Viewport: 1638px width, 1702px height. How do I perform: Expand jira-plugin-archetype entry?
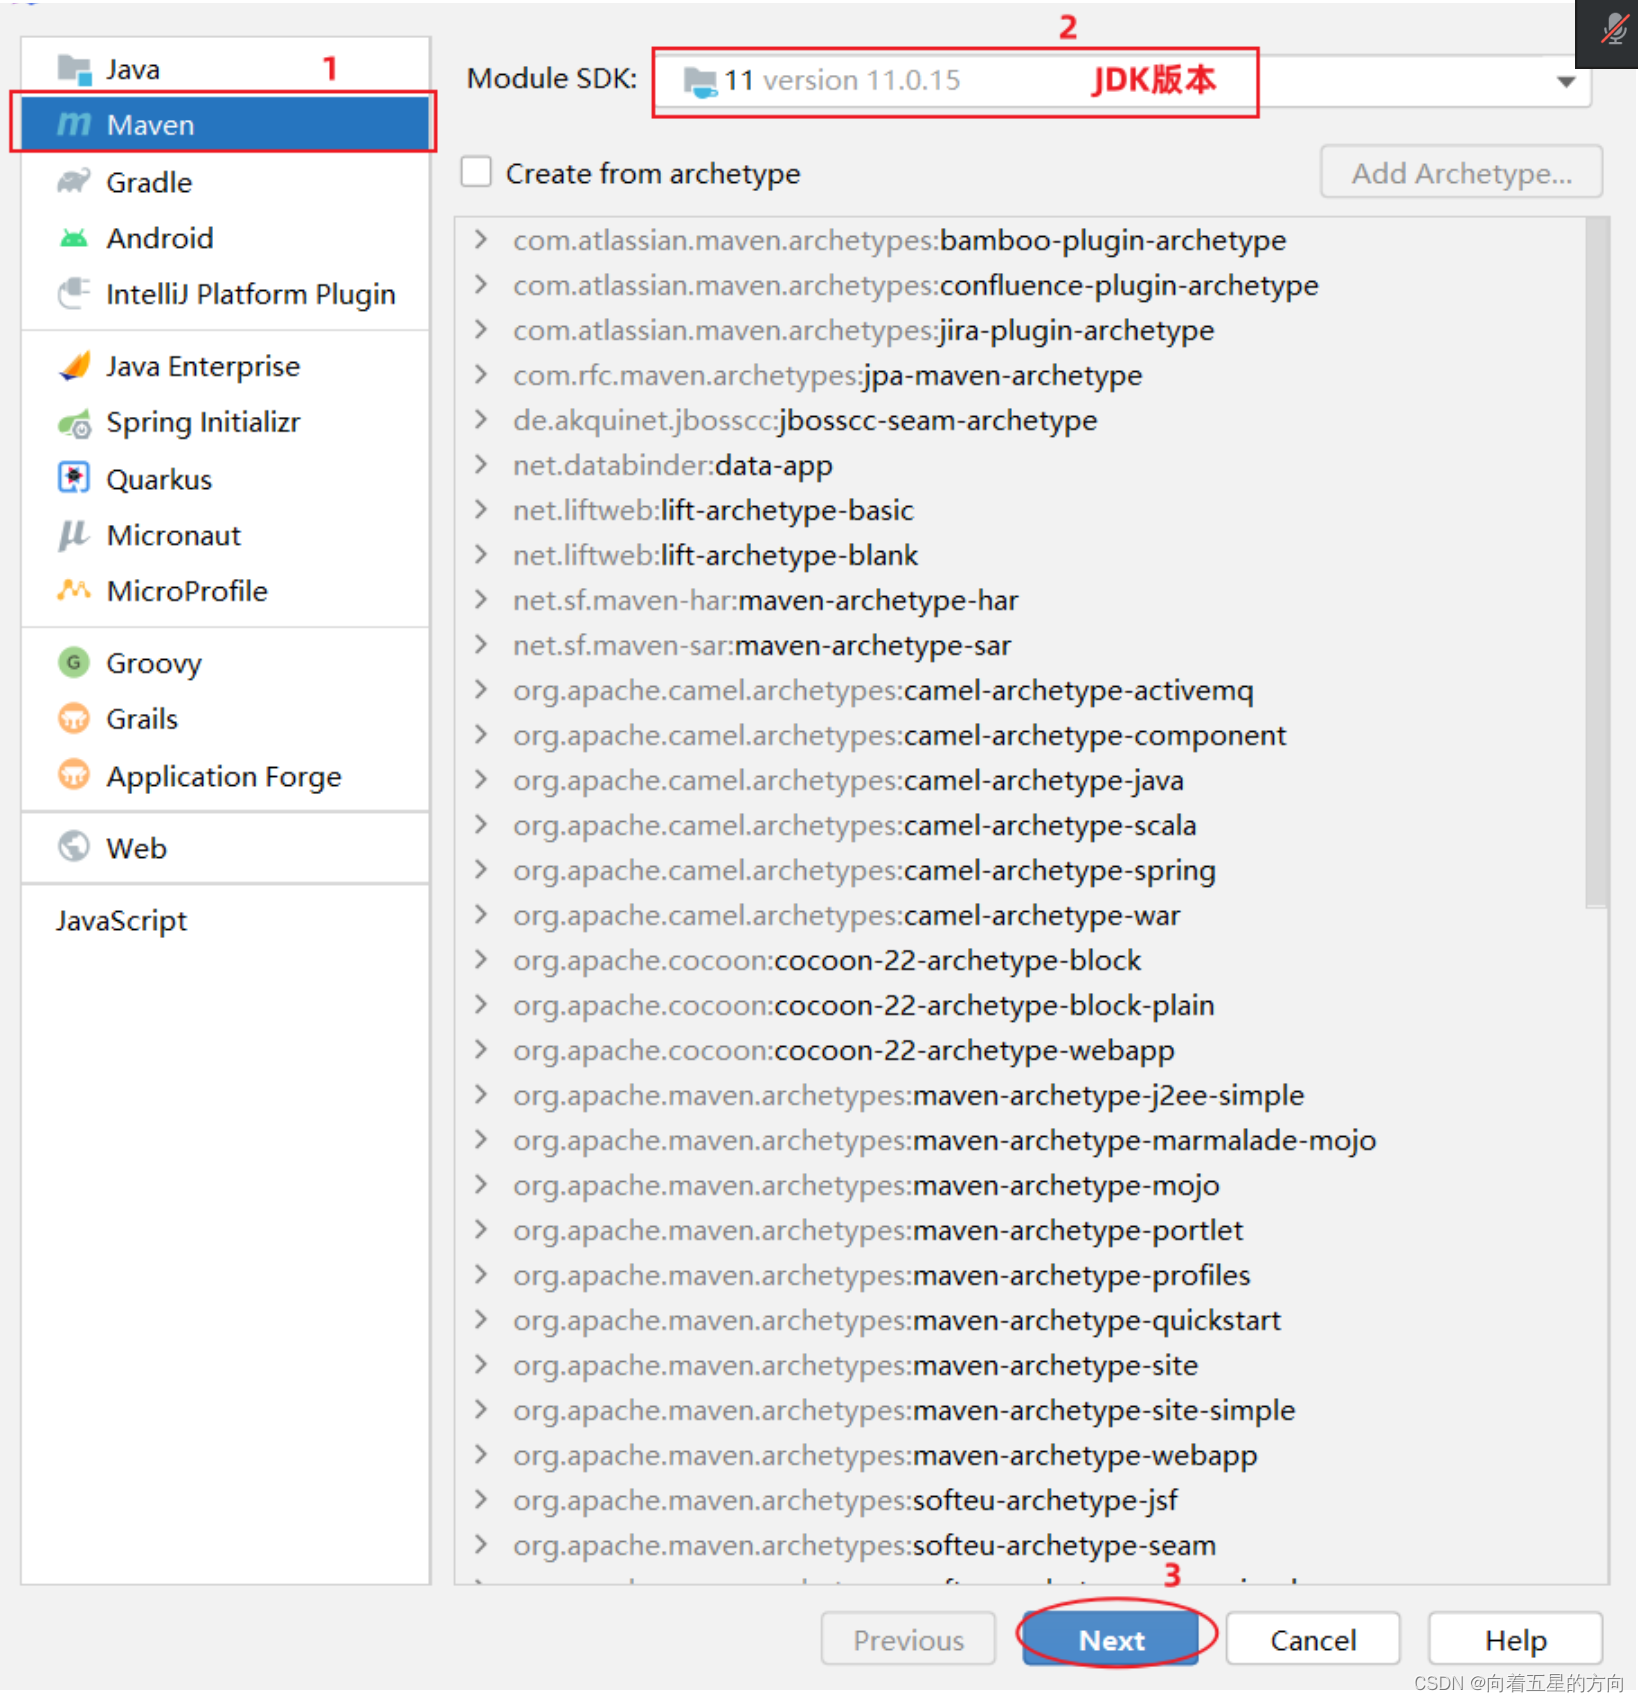[481, 329]
